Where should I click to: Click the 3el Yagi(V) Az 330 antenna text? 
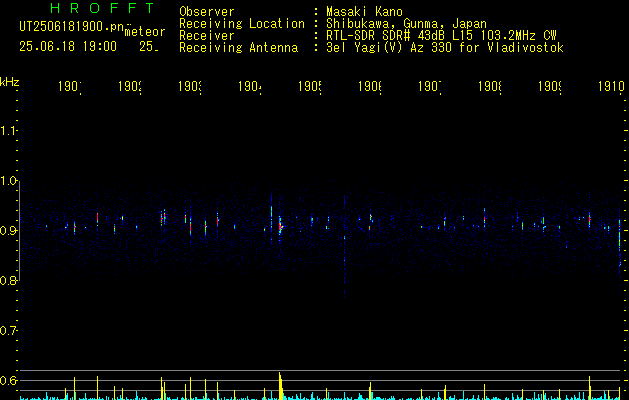(x=390, y=48)
